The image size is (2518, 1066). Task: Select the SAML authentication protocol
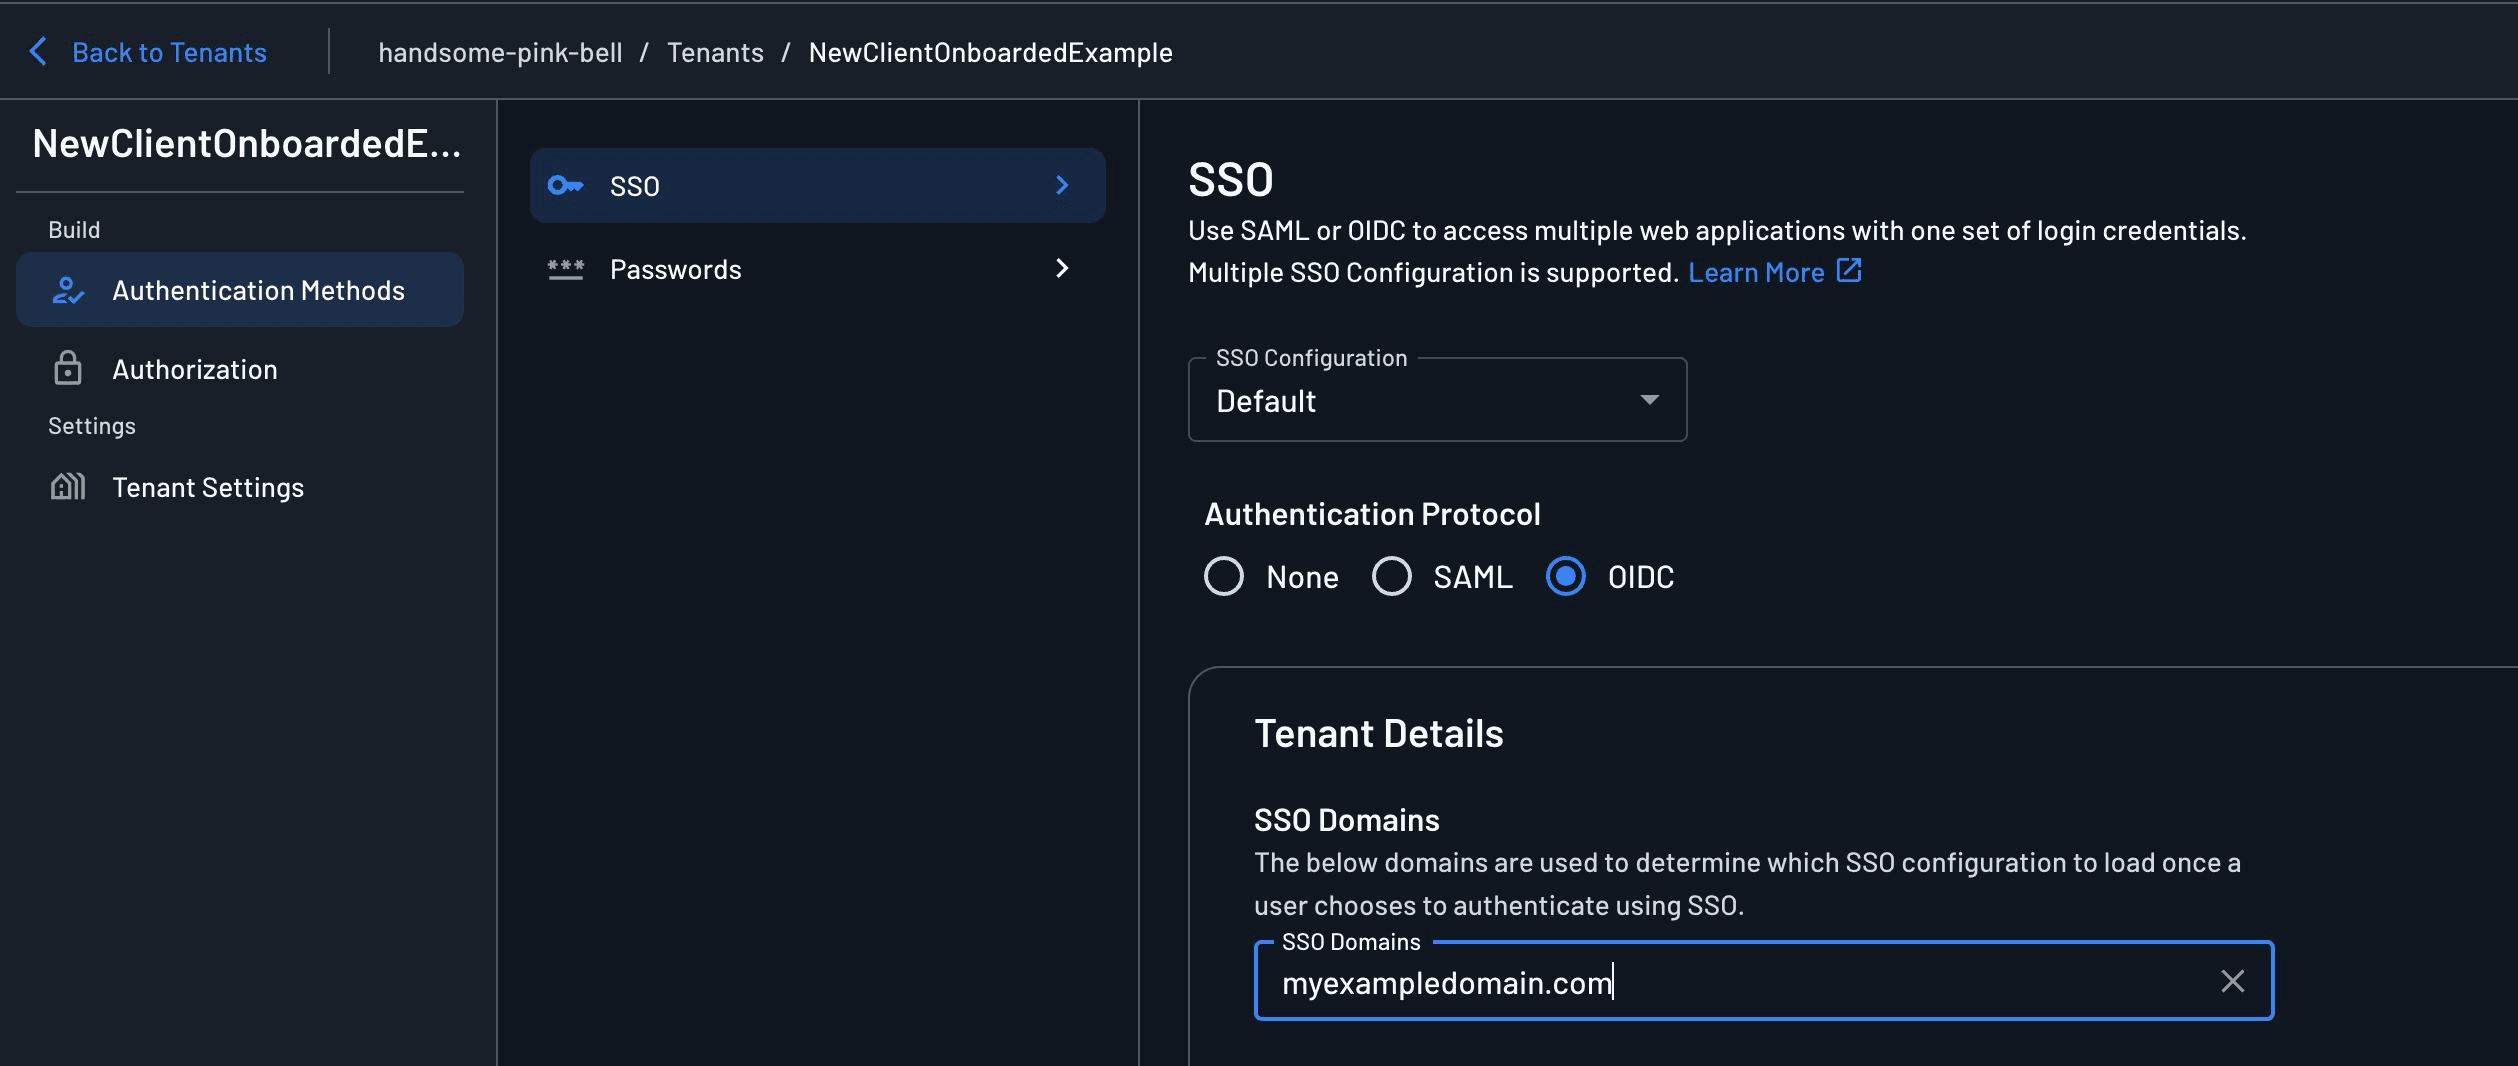pos(1391,577)
